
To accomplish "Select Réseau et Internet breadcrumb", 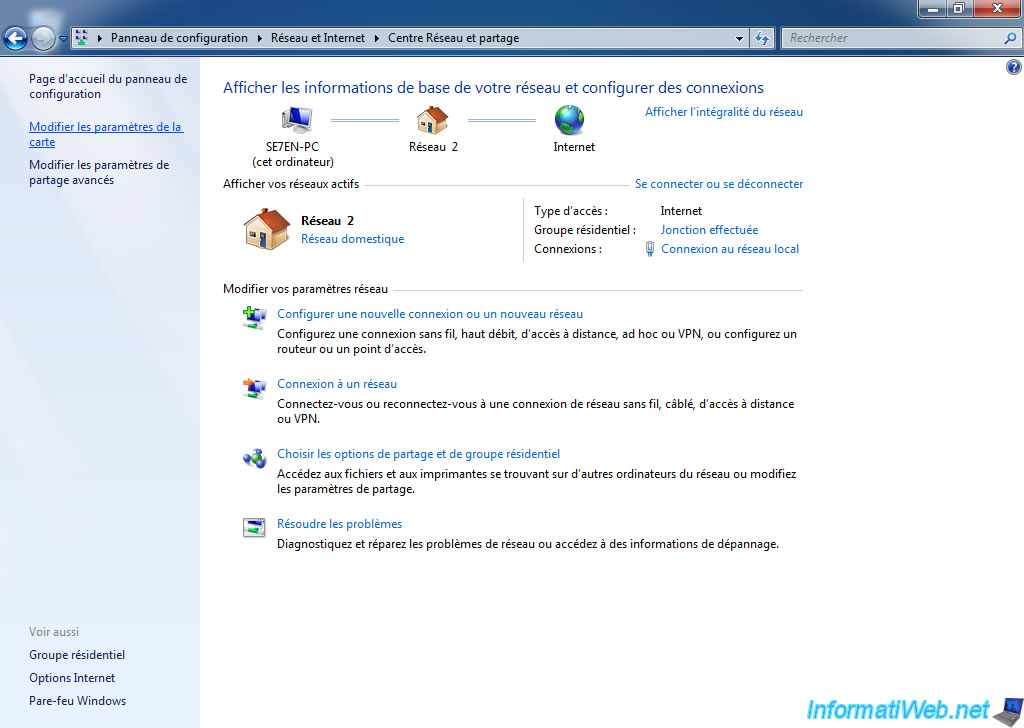I will (x=318, y=38).
